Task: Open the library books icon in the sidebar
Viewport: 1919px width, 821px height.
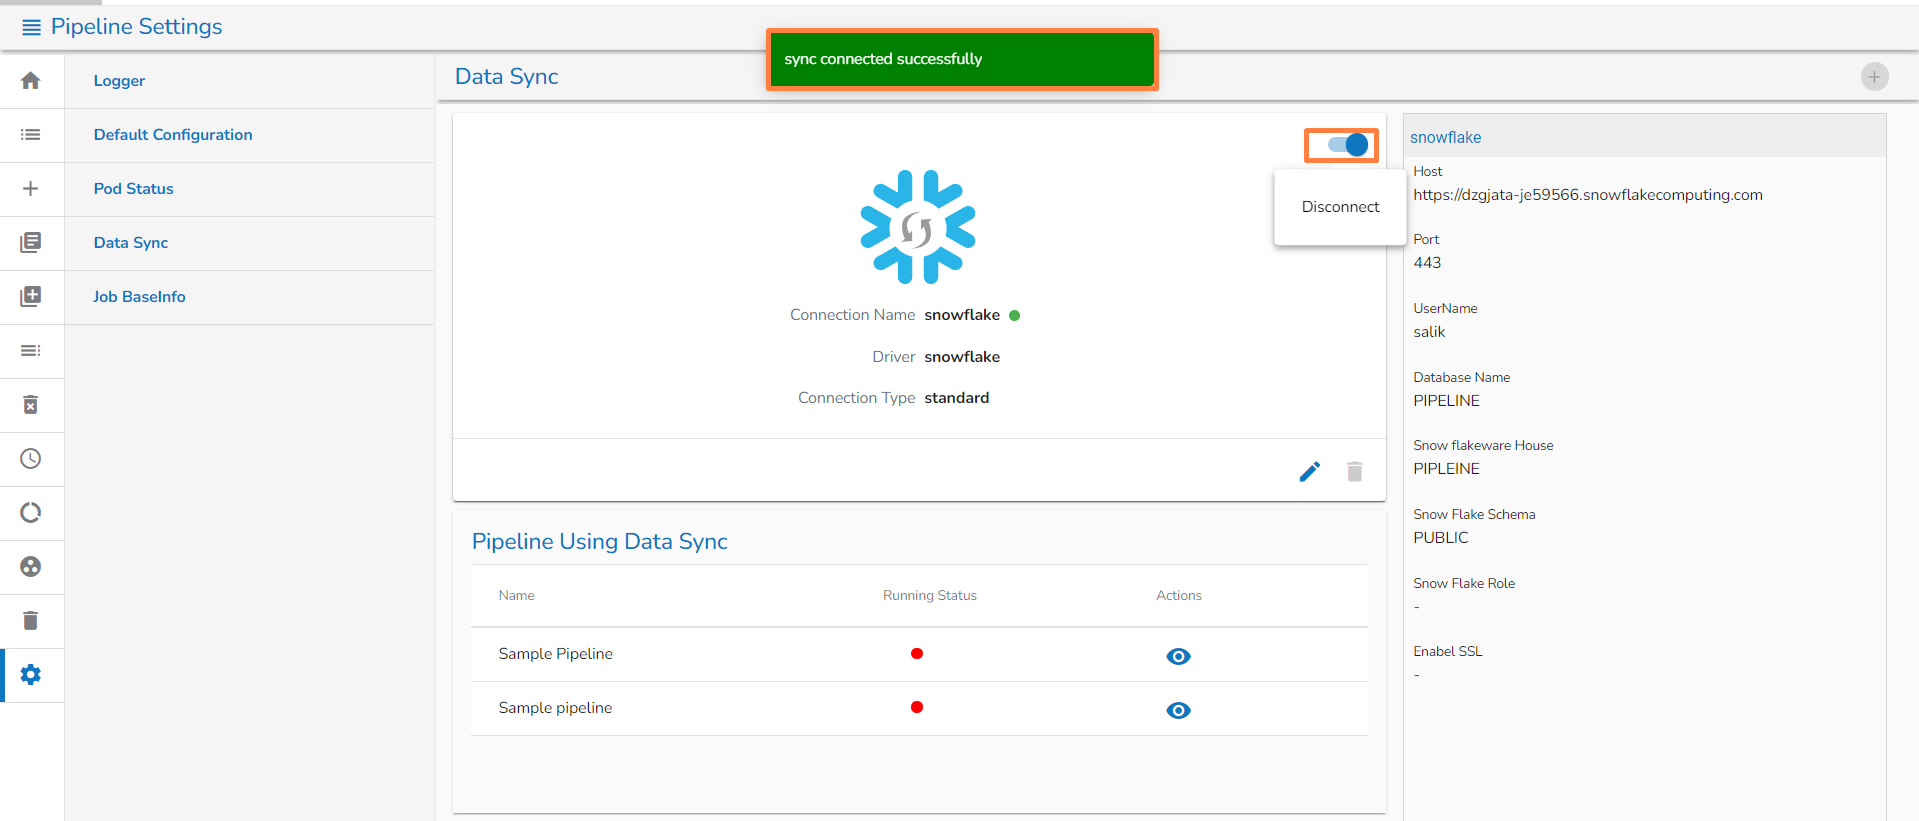Action: click(31, 242)
